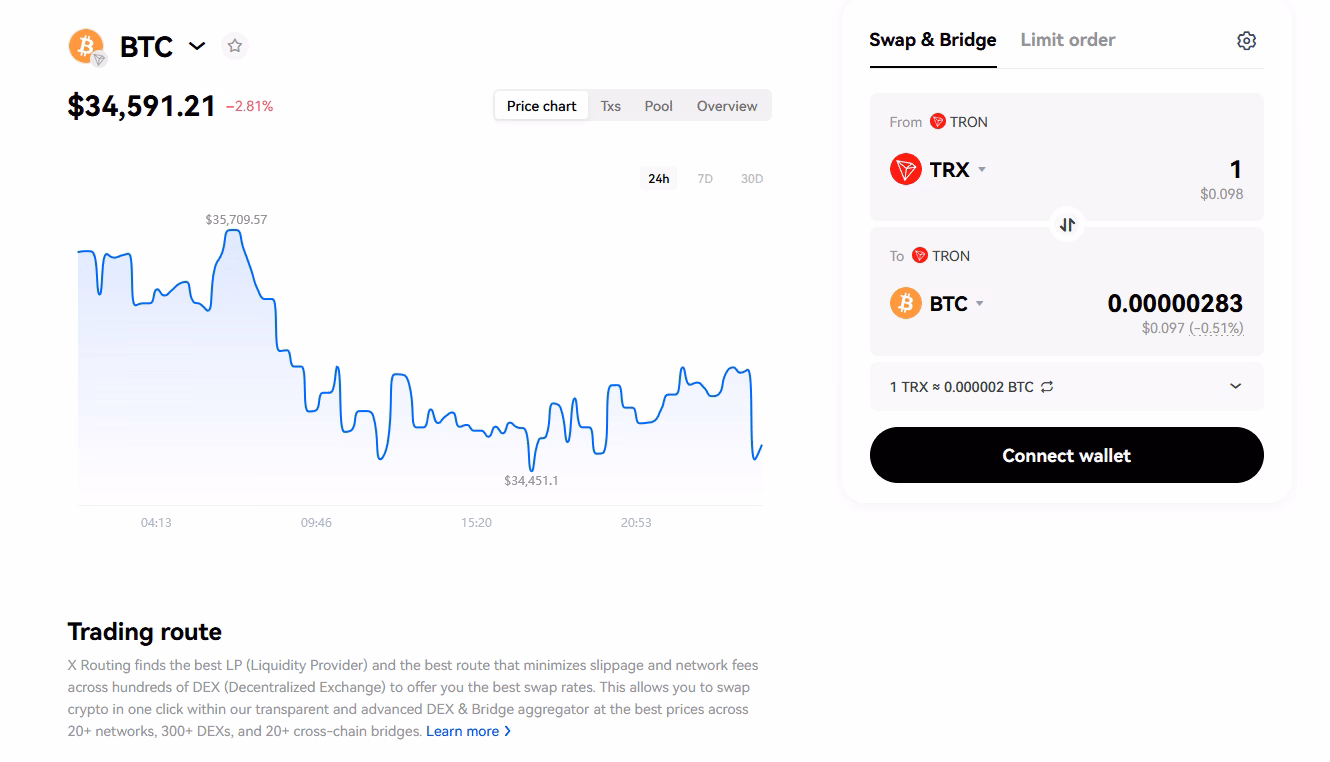
Task: Open the settings gear on the swap panel
Action: click(x=1245, y=39)
